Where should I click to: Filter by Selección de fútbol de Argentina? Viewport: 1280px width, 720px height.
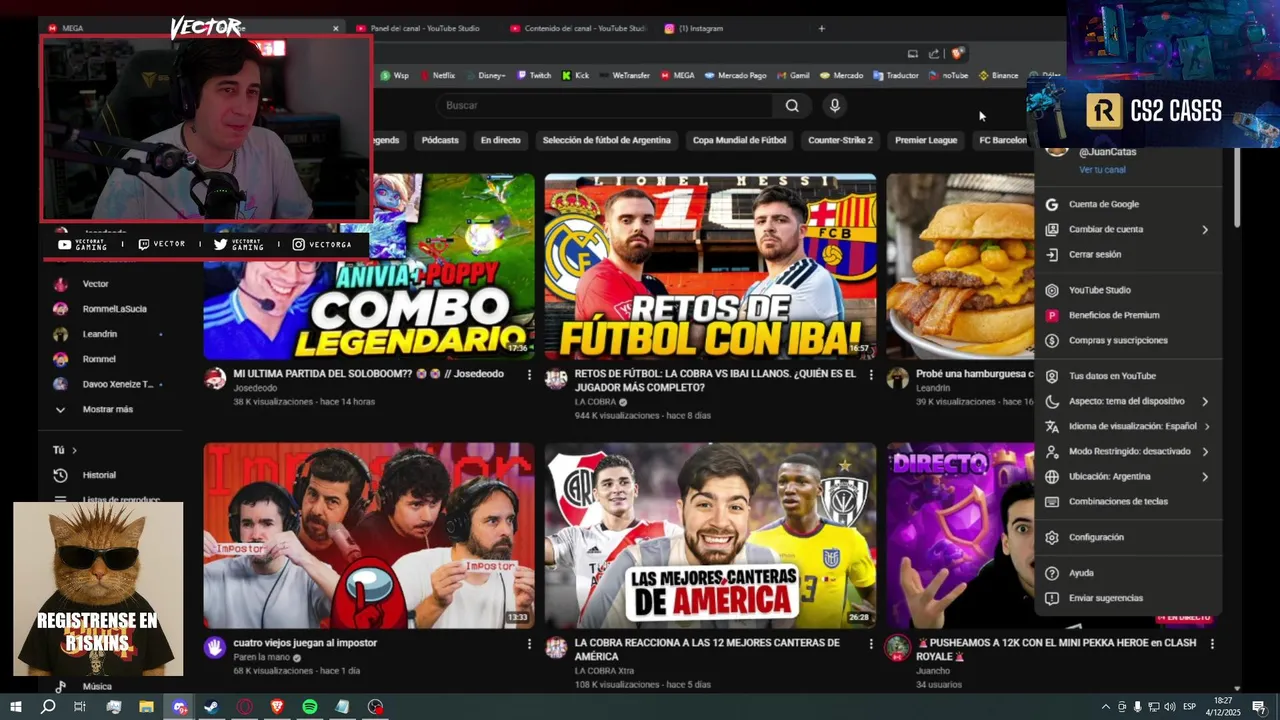point(606,140)
